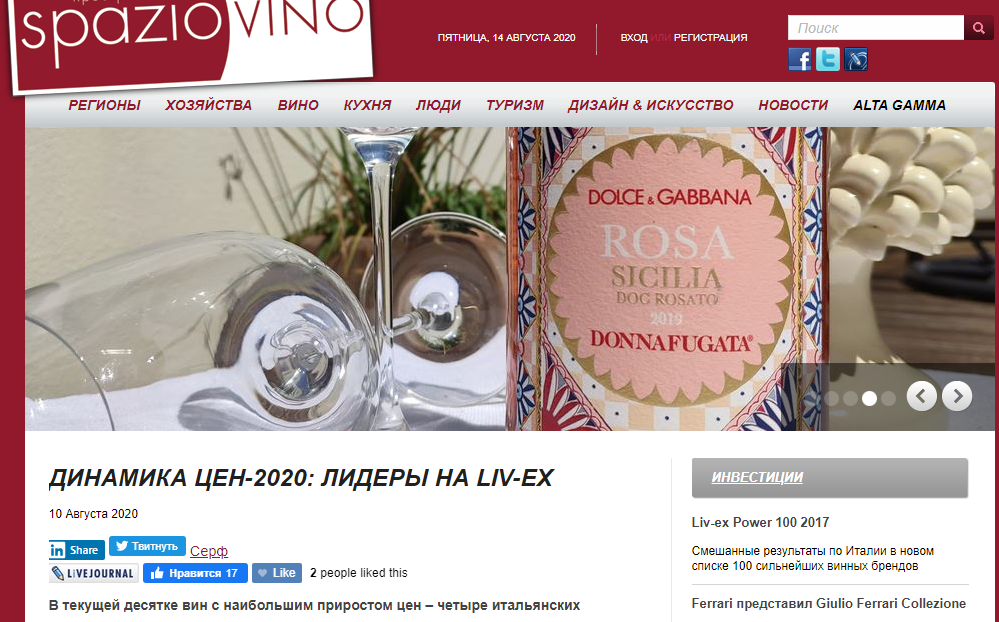Open the ИНВЕСТИЦИИ section header link
The width and height of the screenshot is (999, 622).
(x=757, y=477)
